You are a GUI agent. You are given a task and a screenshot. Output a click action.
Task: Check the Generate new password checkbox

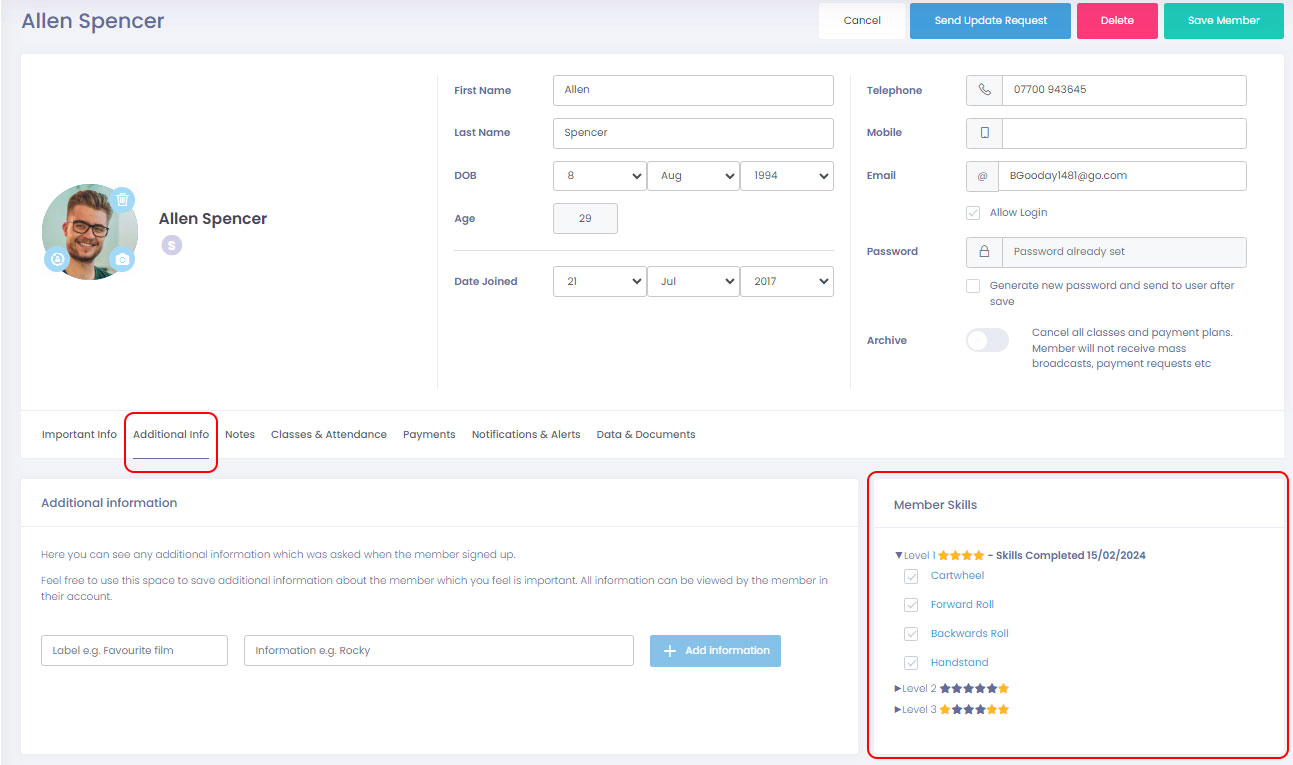point(973,286)
